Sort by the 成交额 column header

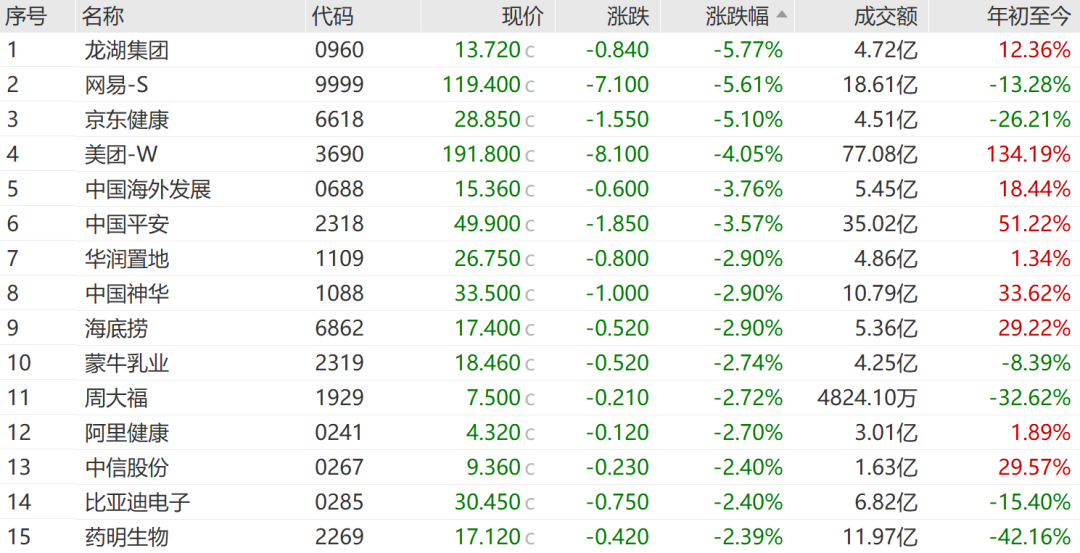tap(886, 17)
